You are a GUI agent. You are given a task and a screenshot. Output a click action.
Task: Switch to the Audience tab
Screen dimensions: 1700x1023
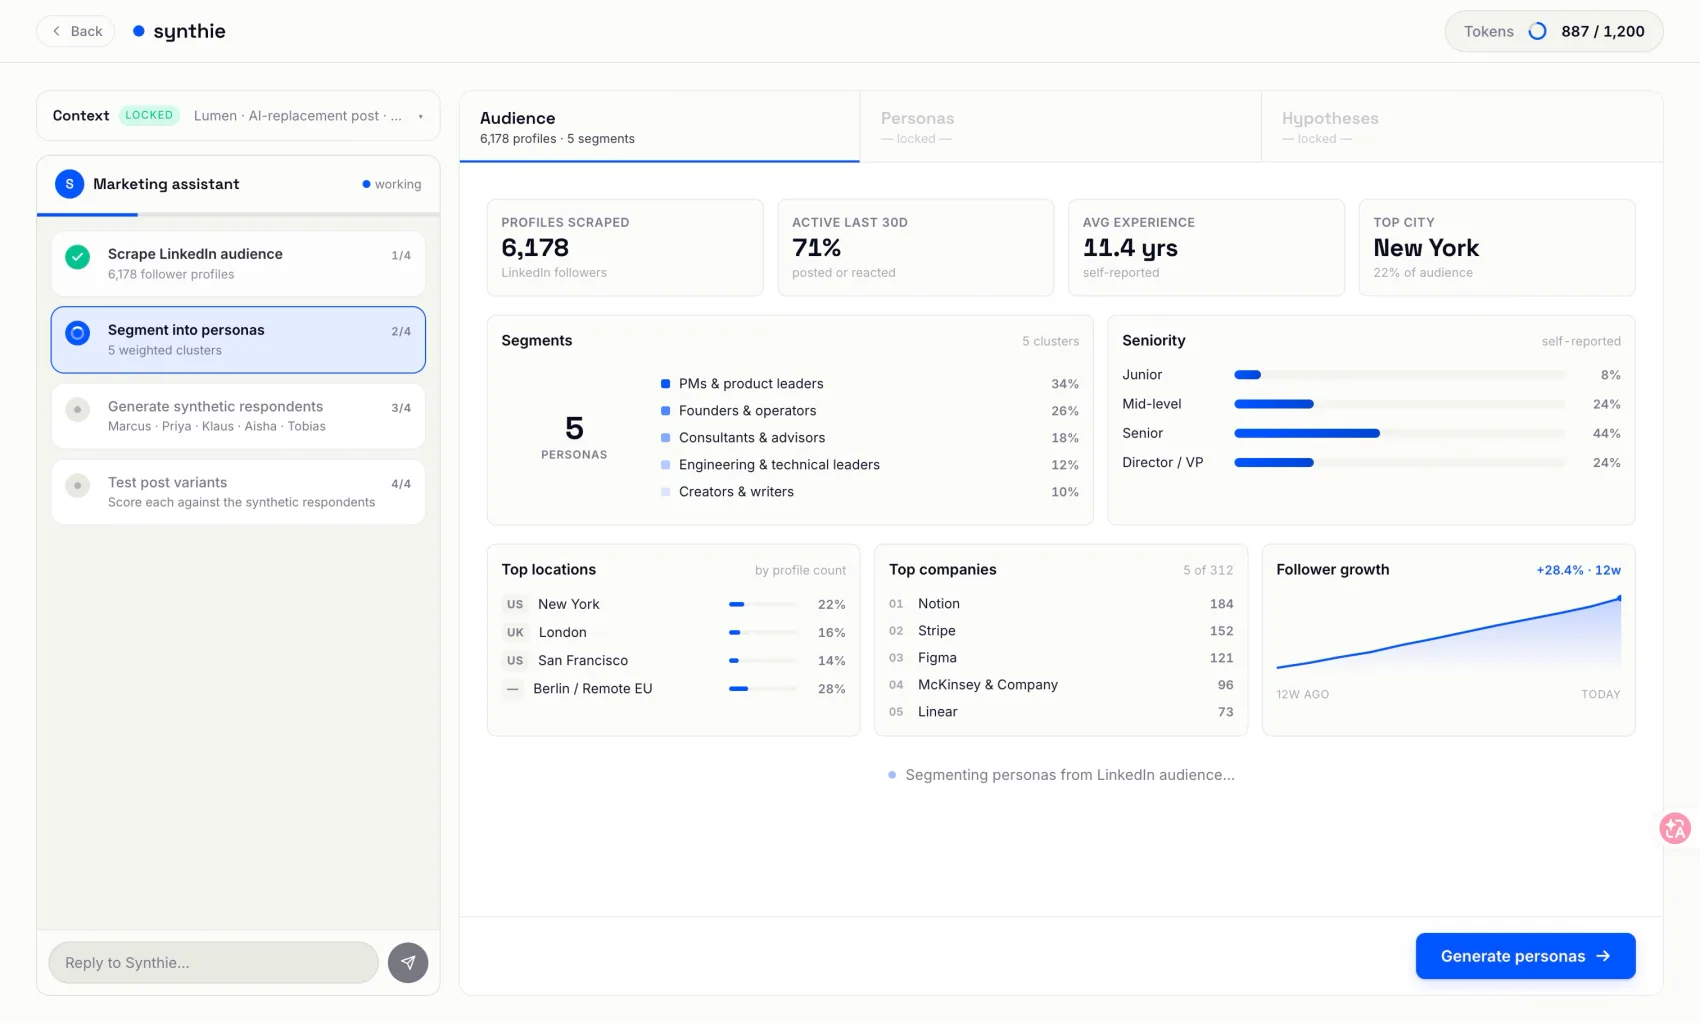660,127
